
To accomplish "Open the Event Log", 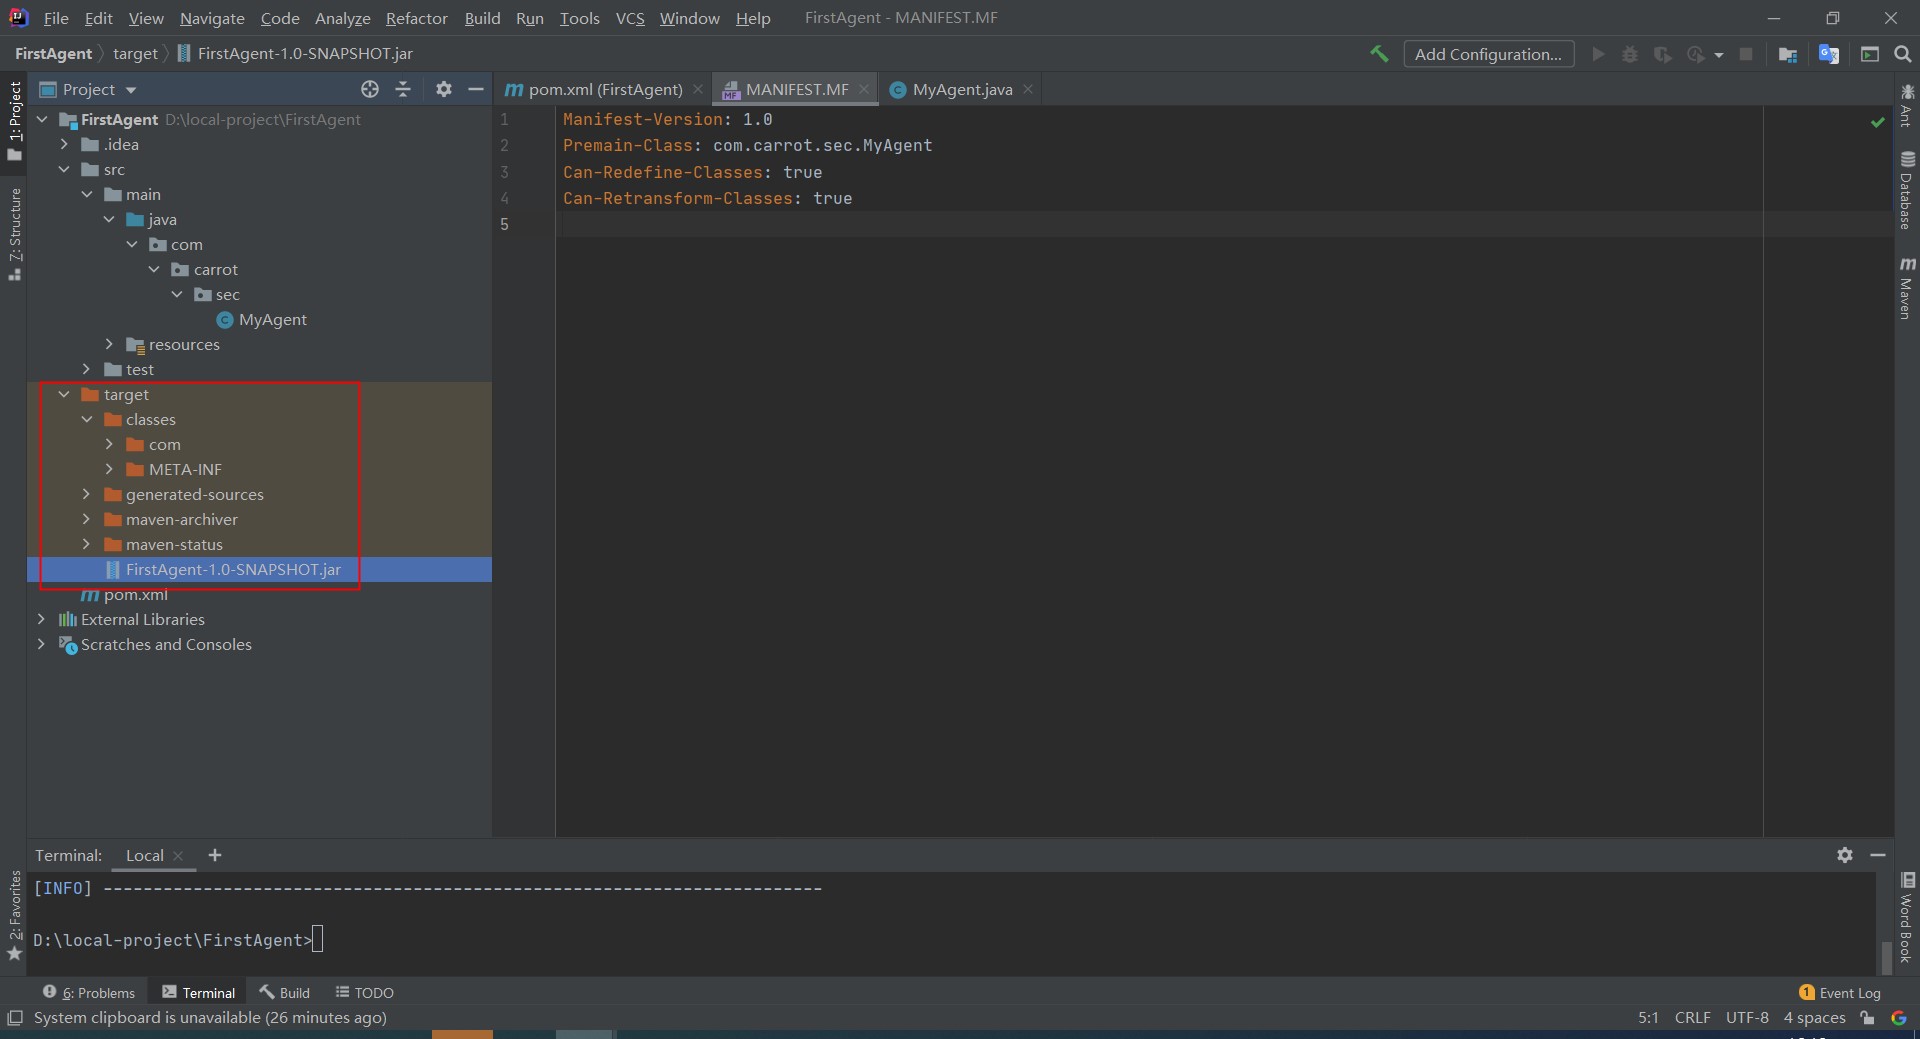I will point(1840,993).
